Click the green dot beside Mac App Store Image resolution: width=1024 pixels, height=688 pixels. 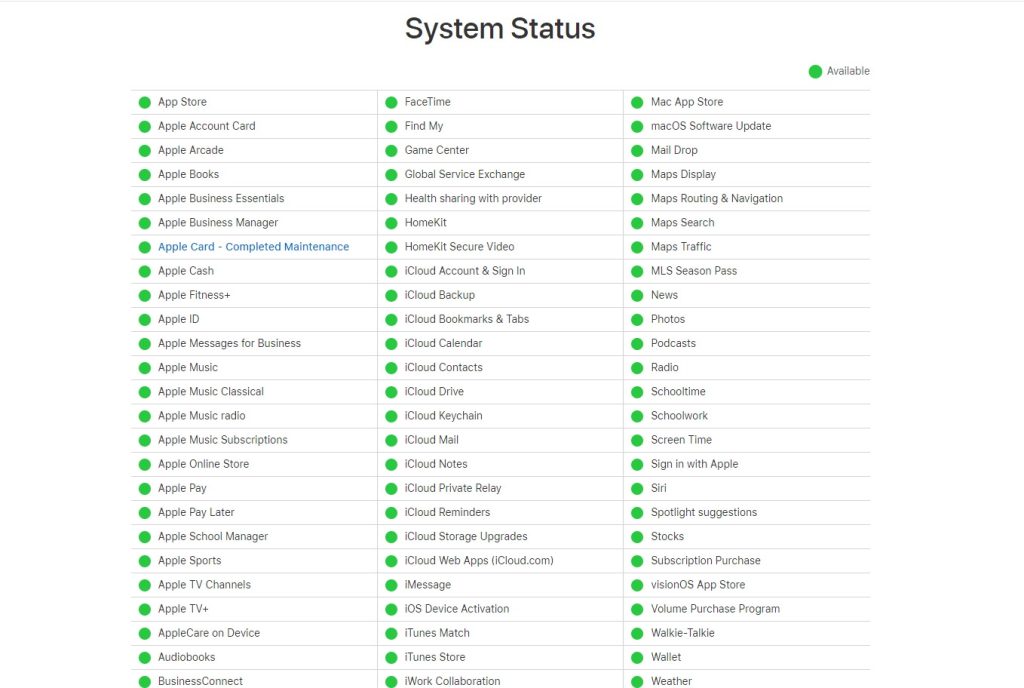click(637, 102)
